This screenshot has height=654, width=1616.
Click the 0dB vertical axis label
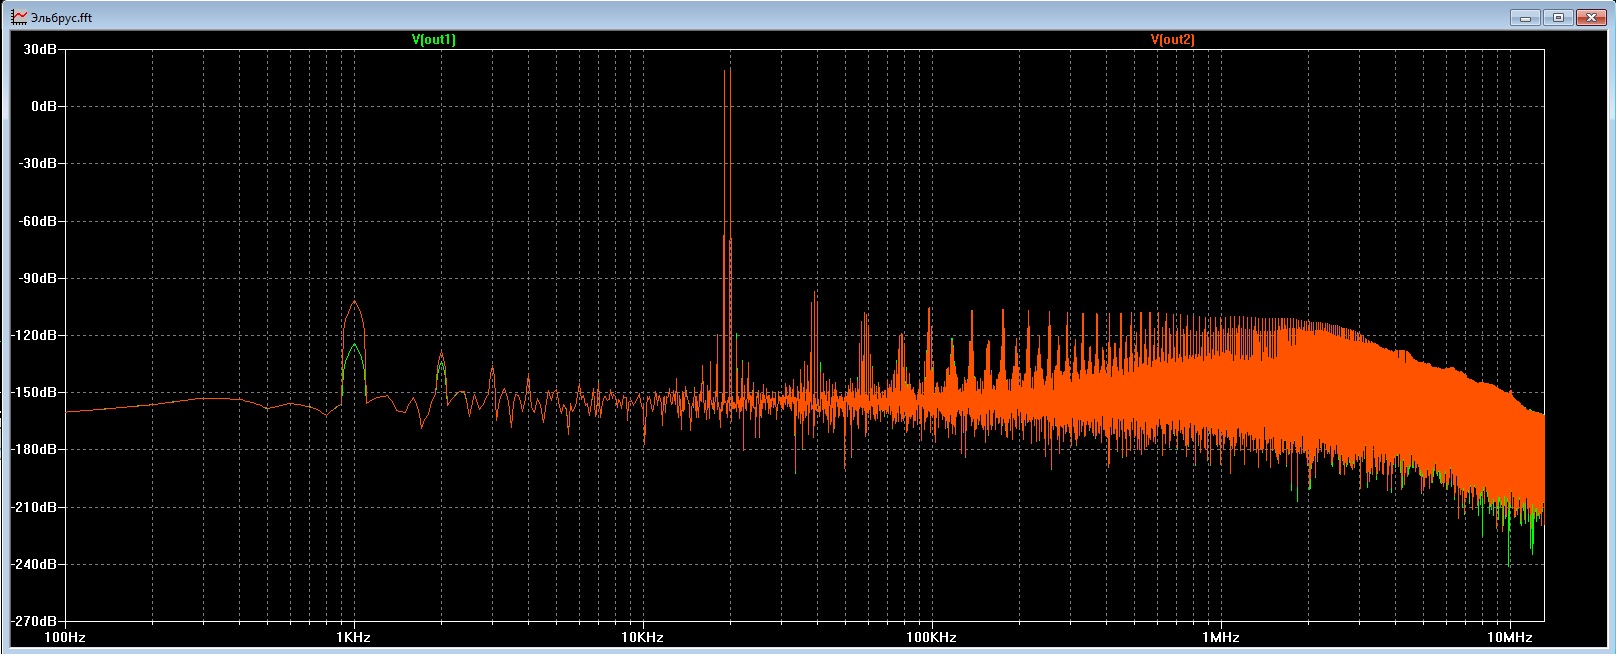coord(43,105)
